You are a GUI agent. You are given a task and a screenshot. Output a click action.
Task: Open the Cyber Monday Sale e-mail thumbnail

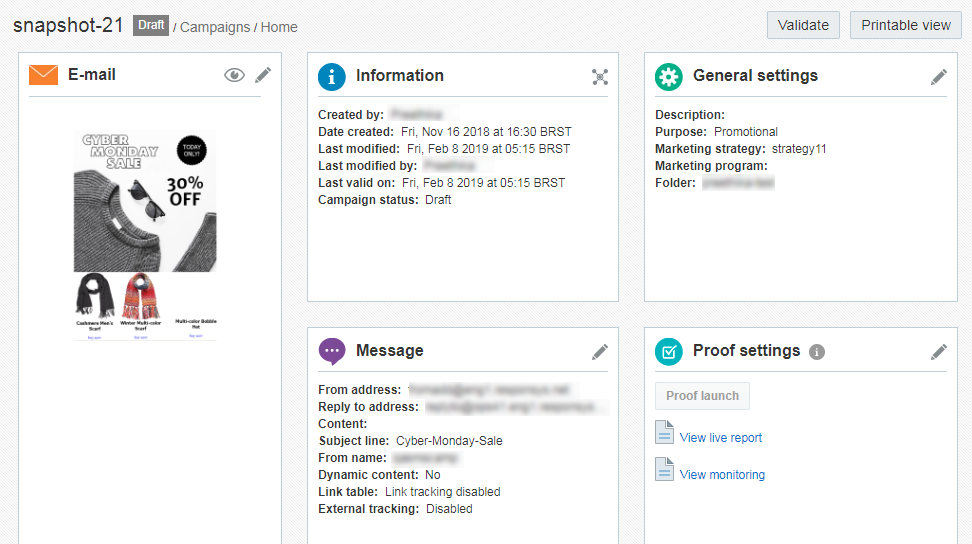(x=145, y=235)
